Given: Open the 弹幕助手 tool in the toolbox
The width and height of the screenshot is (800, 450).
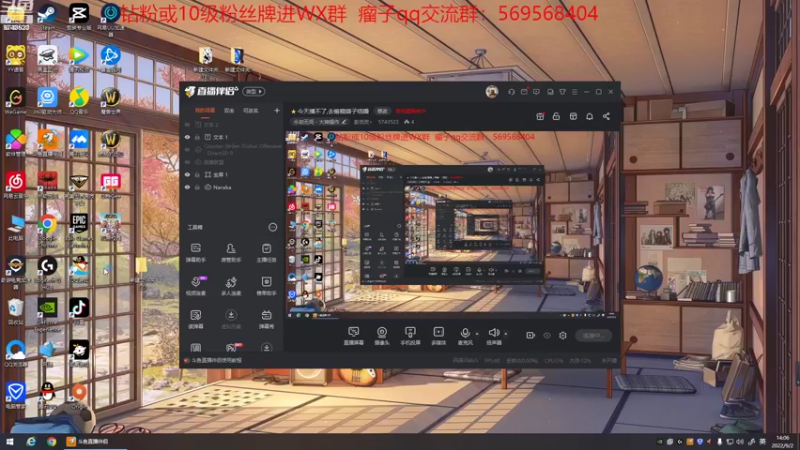Looking at the screenshot, I should (x=196, y=252).
